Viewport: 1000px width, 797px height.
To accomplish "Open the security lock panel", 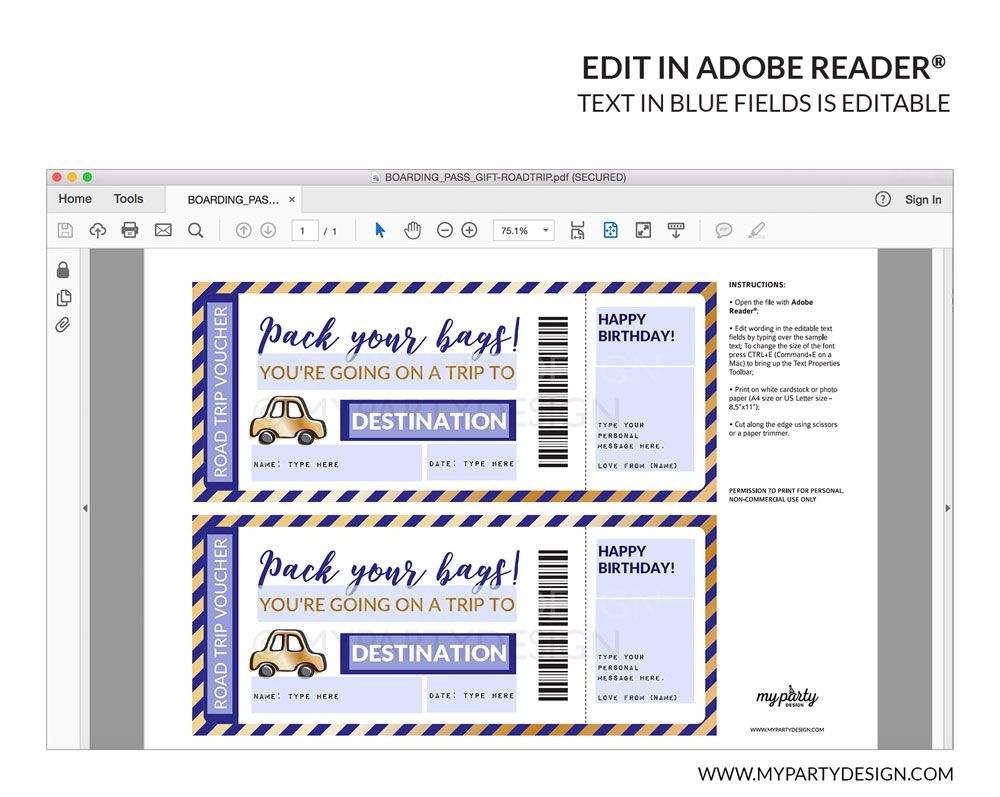I will 62,270.
